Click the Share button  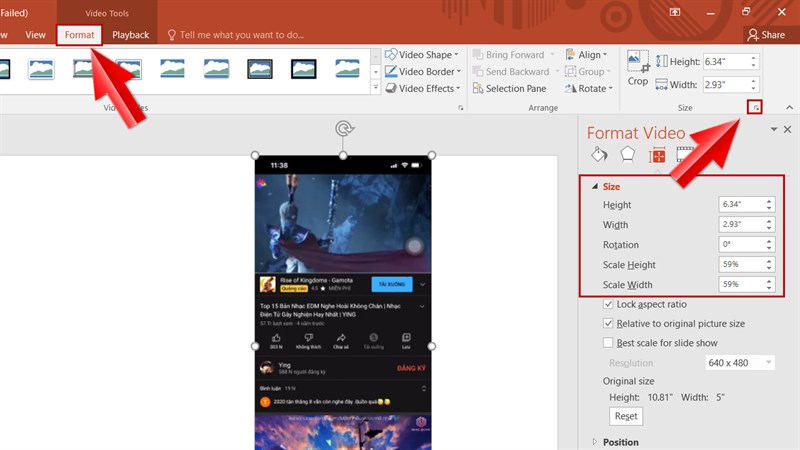pyautogui.click(x=766, y=35)
